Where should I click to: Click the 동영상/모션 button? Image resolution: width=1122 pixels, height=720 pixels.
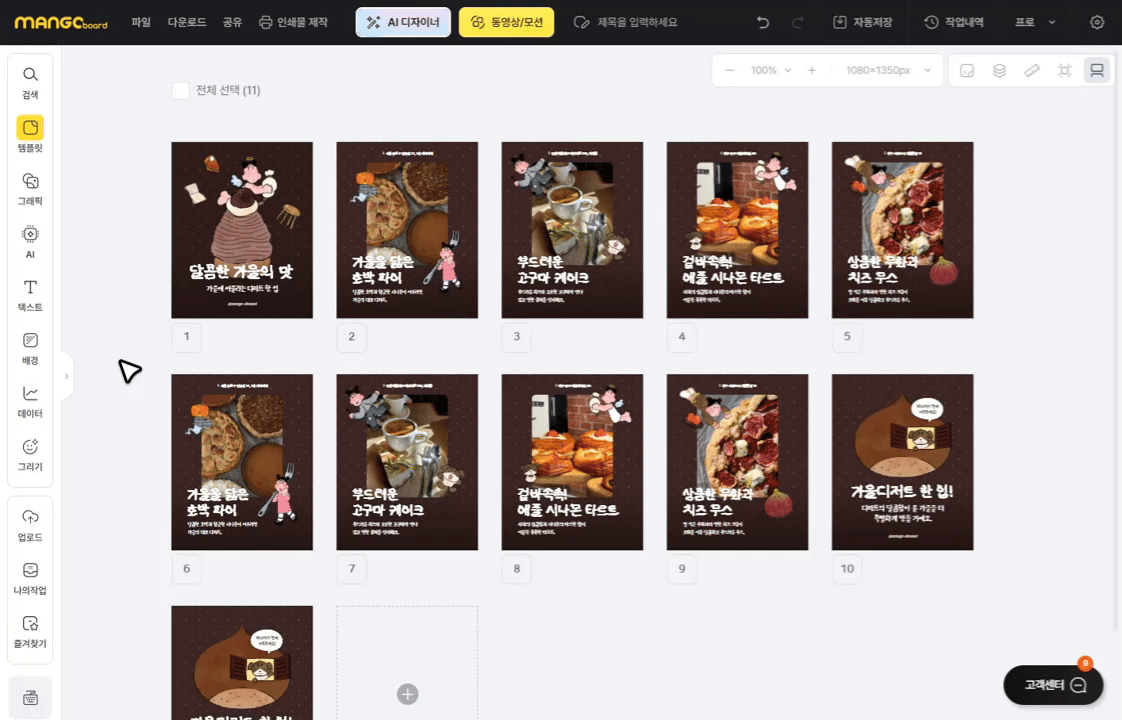point(506,22)
